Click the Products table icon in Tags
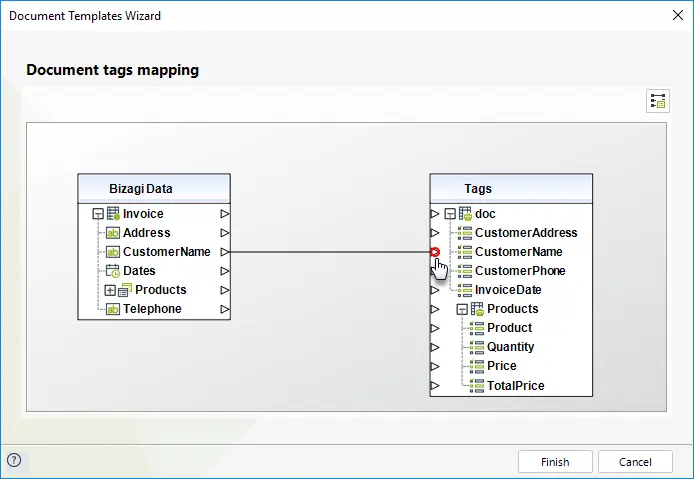The image size is (694, 479). tap(477, 309)
